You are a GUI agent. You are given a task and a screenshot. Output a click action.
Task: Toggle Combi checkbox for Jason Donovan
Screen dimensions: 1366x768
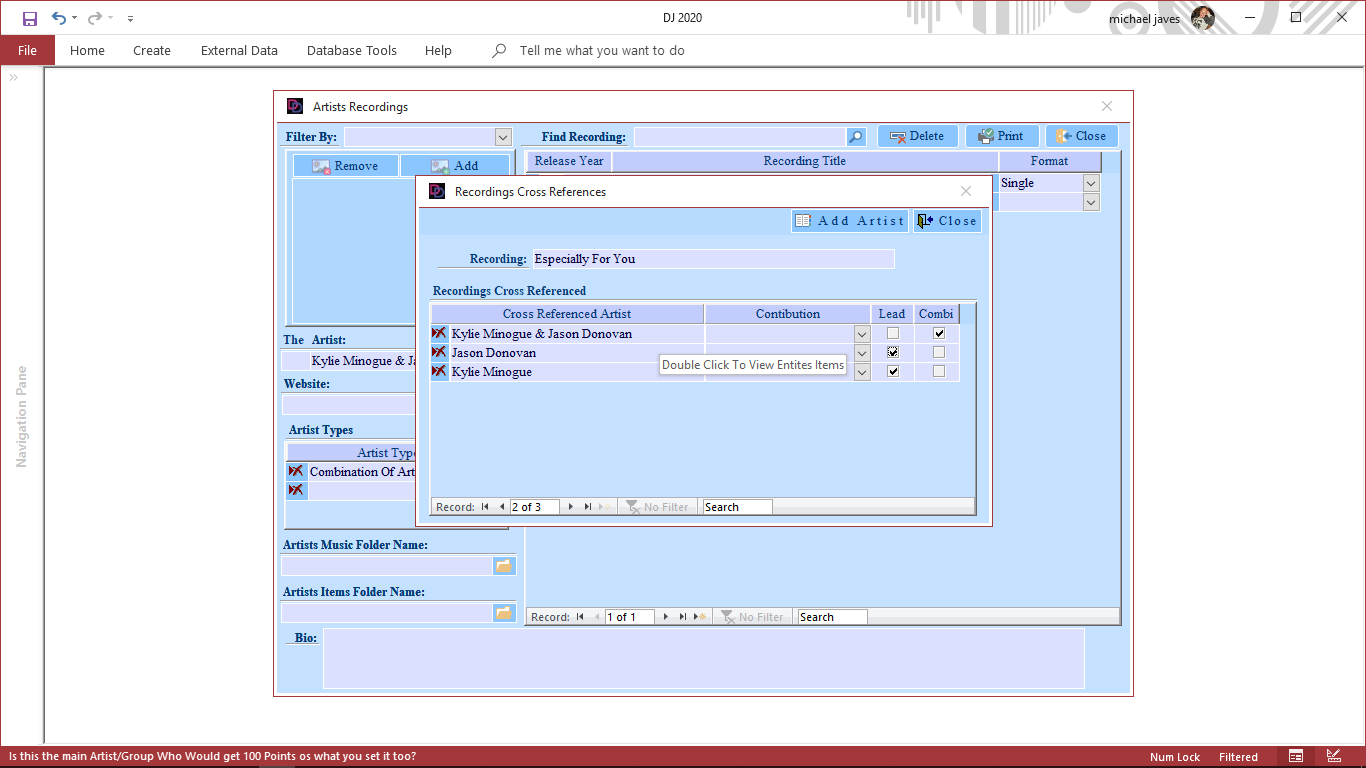click(x=939, y=352)
